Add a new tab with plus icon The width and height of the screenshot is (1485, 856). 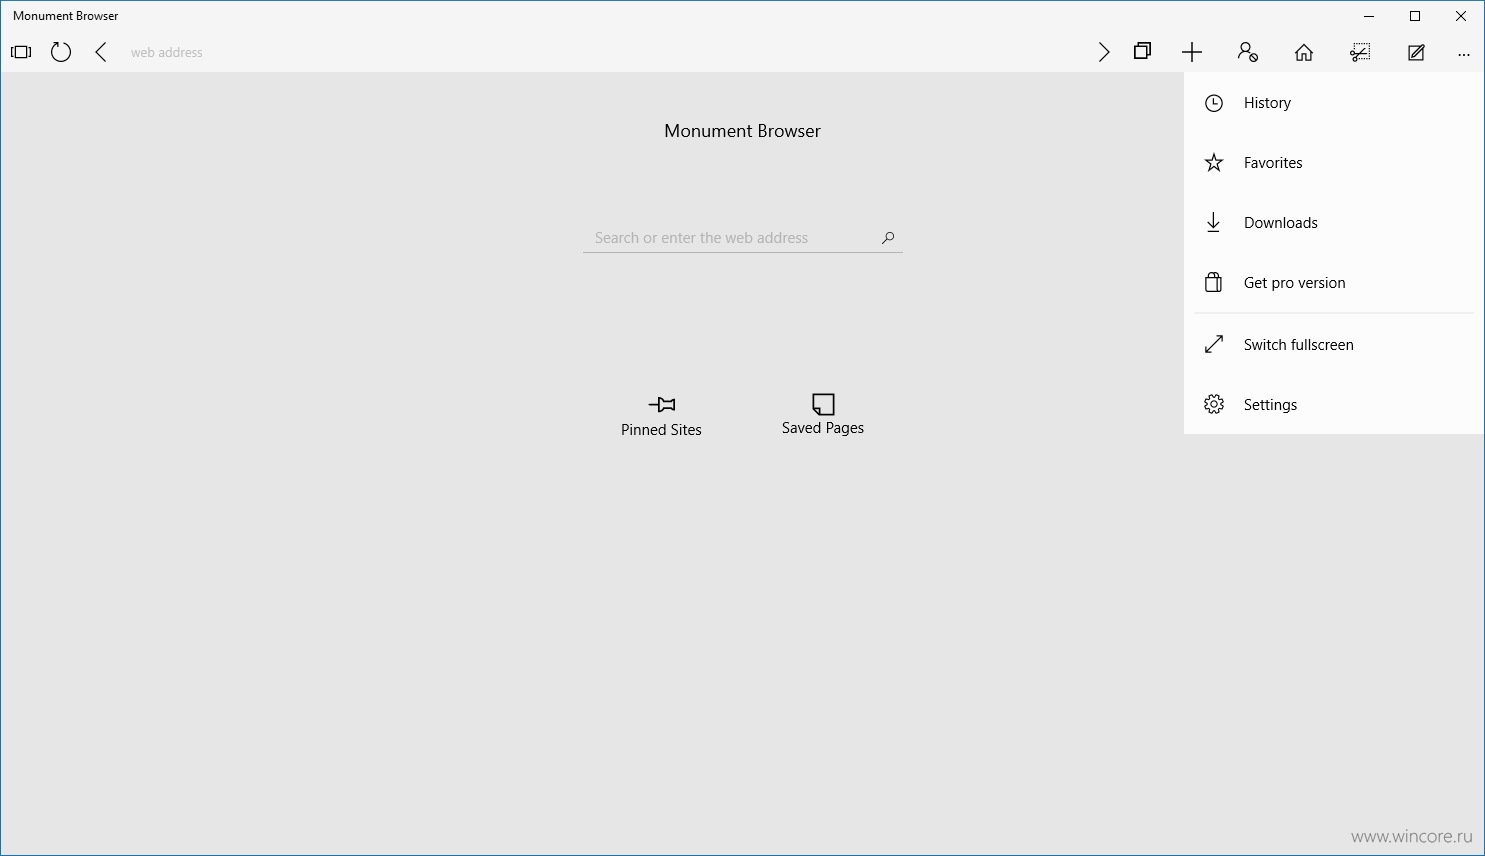(x=1192, y=52)
